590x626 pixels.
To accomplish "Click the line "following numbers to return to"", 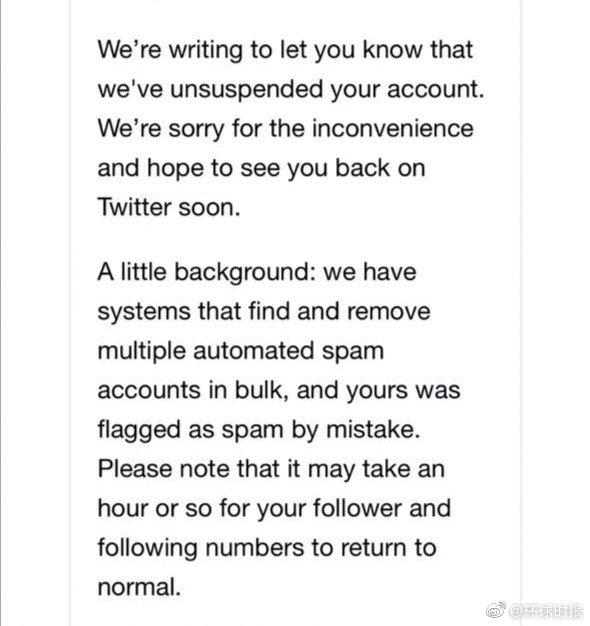I will click(267, 547).
